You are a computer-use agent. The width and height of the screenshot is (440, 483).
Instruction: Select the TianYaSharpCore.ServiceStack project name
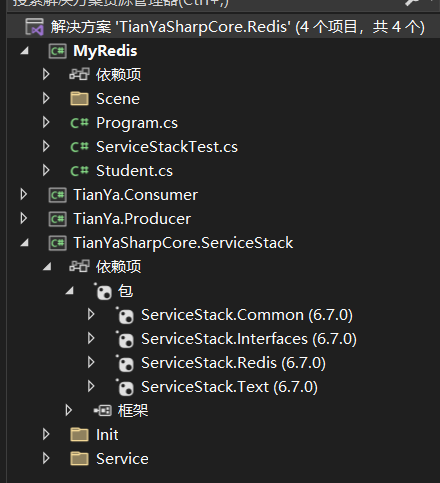click(183, 243)
